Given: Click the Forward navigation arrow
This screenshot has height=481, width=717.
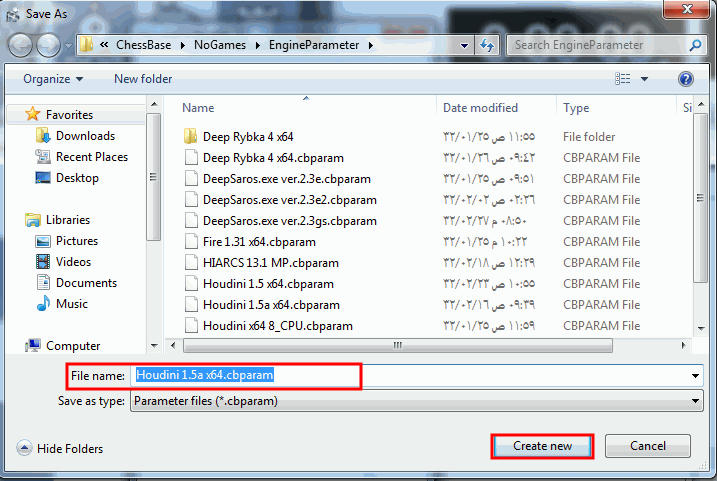Looking at the screenshot, I should (x=48, y=45).
